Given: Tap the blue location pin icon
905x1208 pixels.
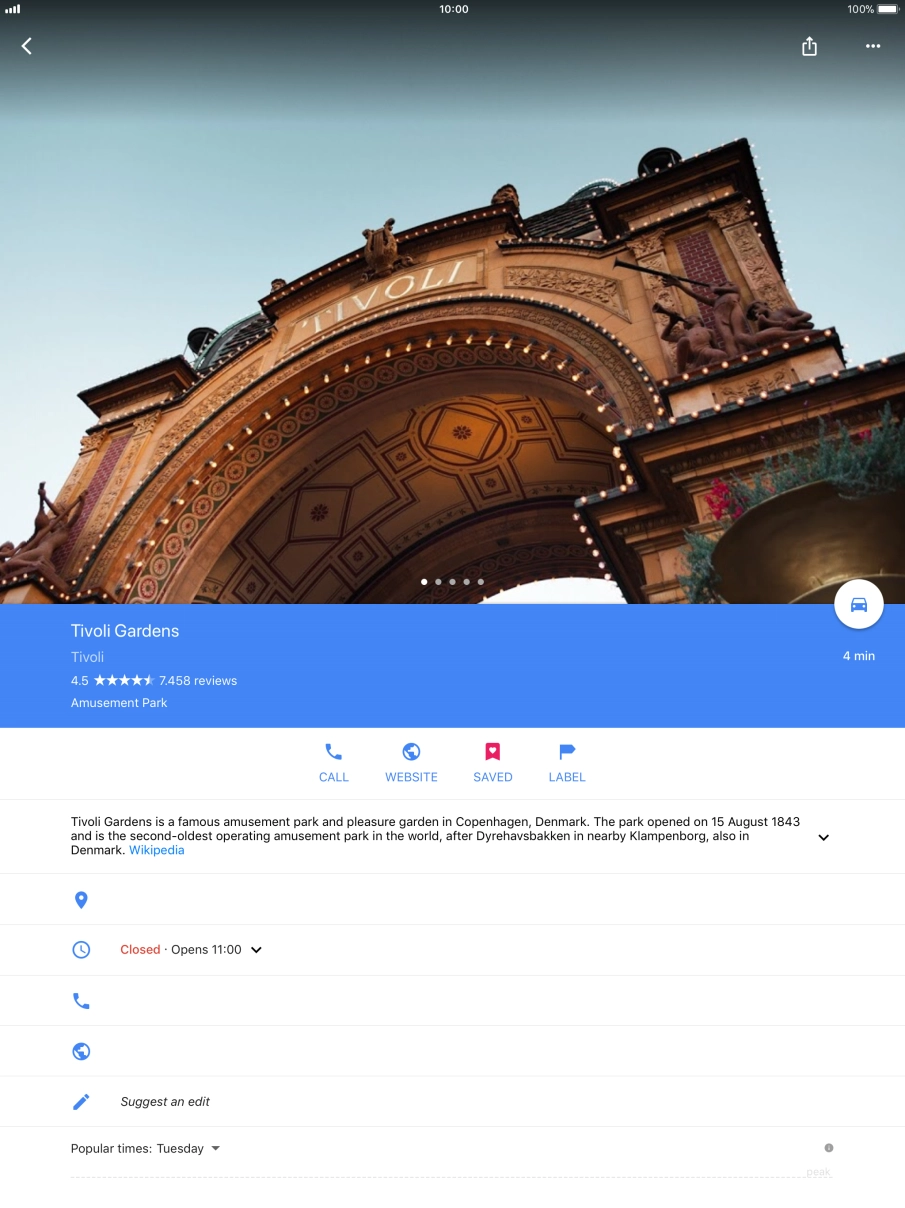Looking at the screenshot, I should pyautogui.click(x=81, y=899).
